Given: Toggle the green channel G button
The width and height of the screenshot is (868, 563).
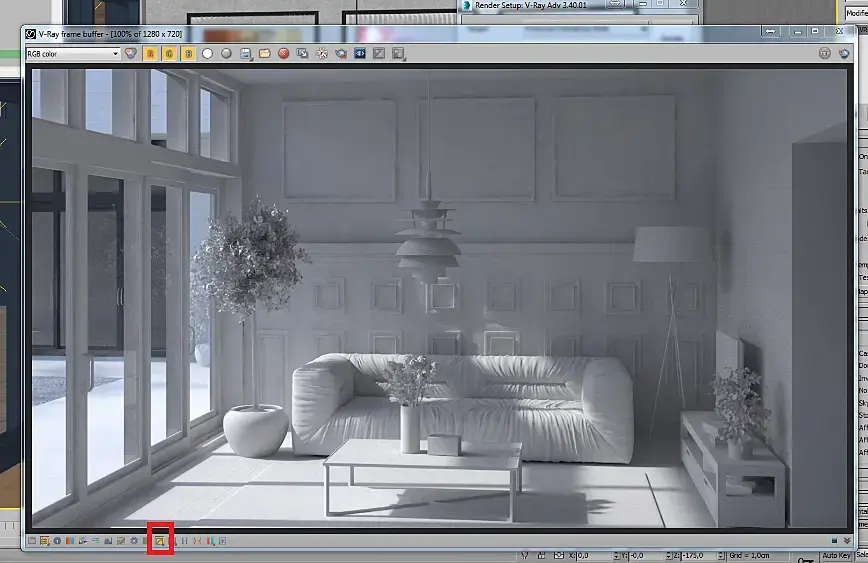Looking at the screenshot, I should (169, 54).
